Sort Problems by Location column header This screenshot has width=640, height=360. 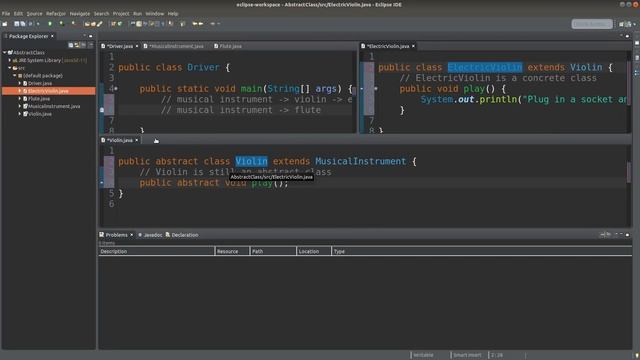[x=314, y=251]
